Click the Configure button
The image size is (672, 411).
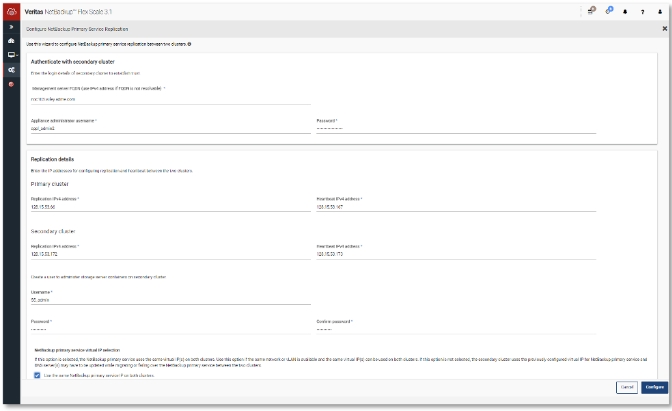654,386
